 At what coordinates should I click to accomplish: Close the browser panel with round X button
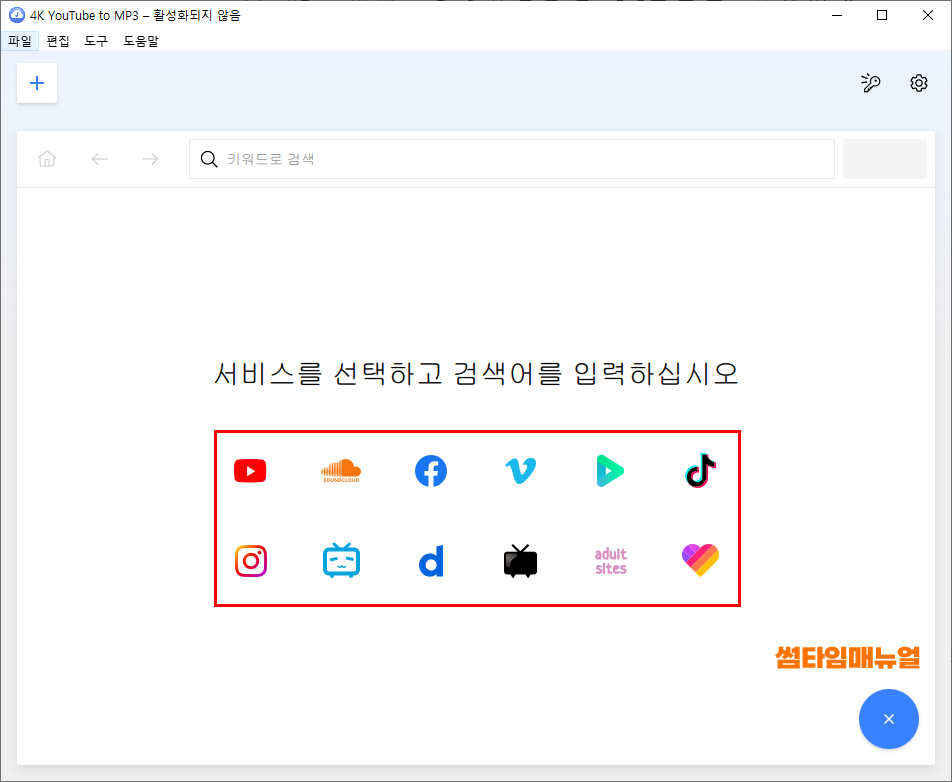click(889, 719)
